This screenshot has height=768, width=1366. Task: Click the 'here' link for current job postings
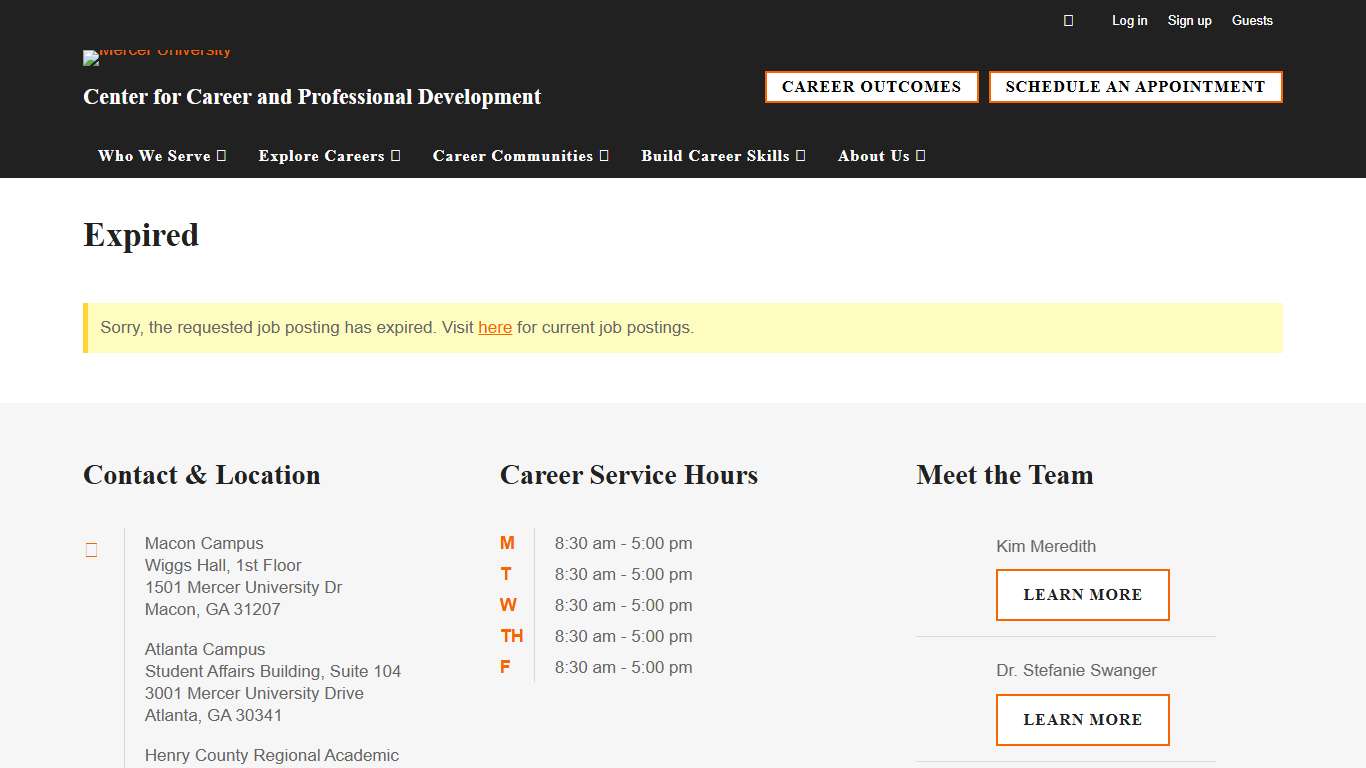coord(495,327)
